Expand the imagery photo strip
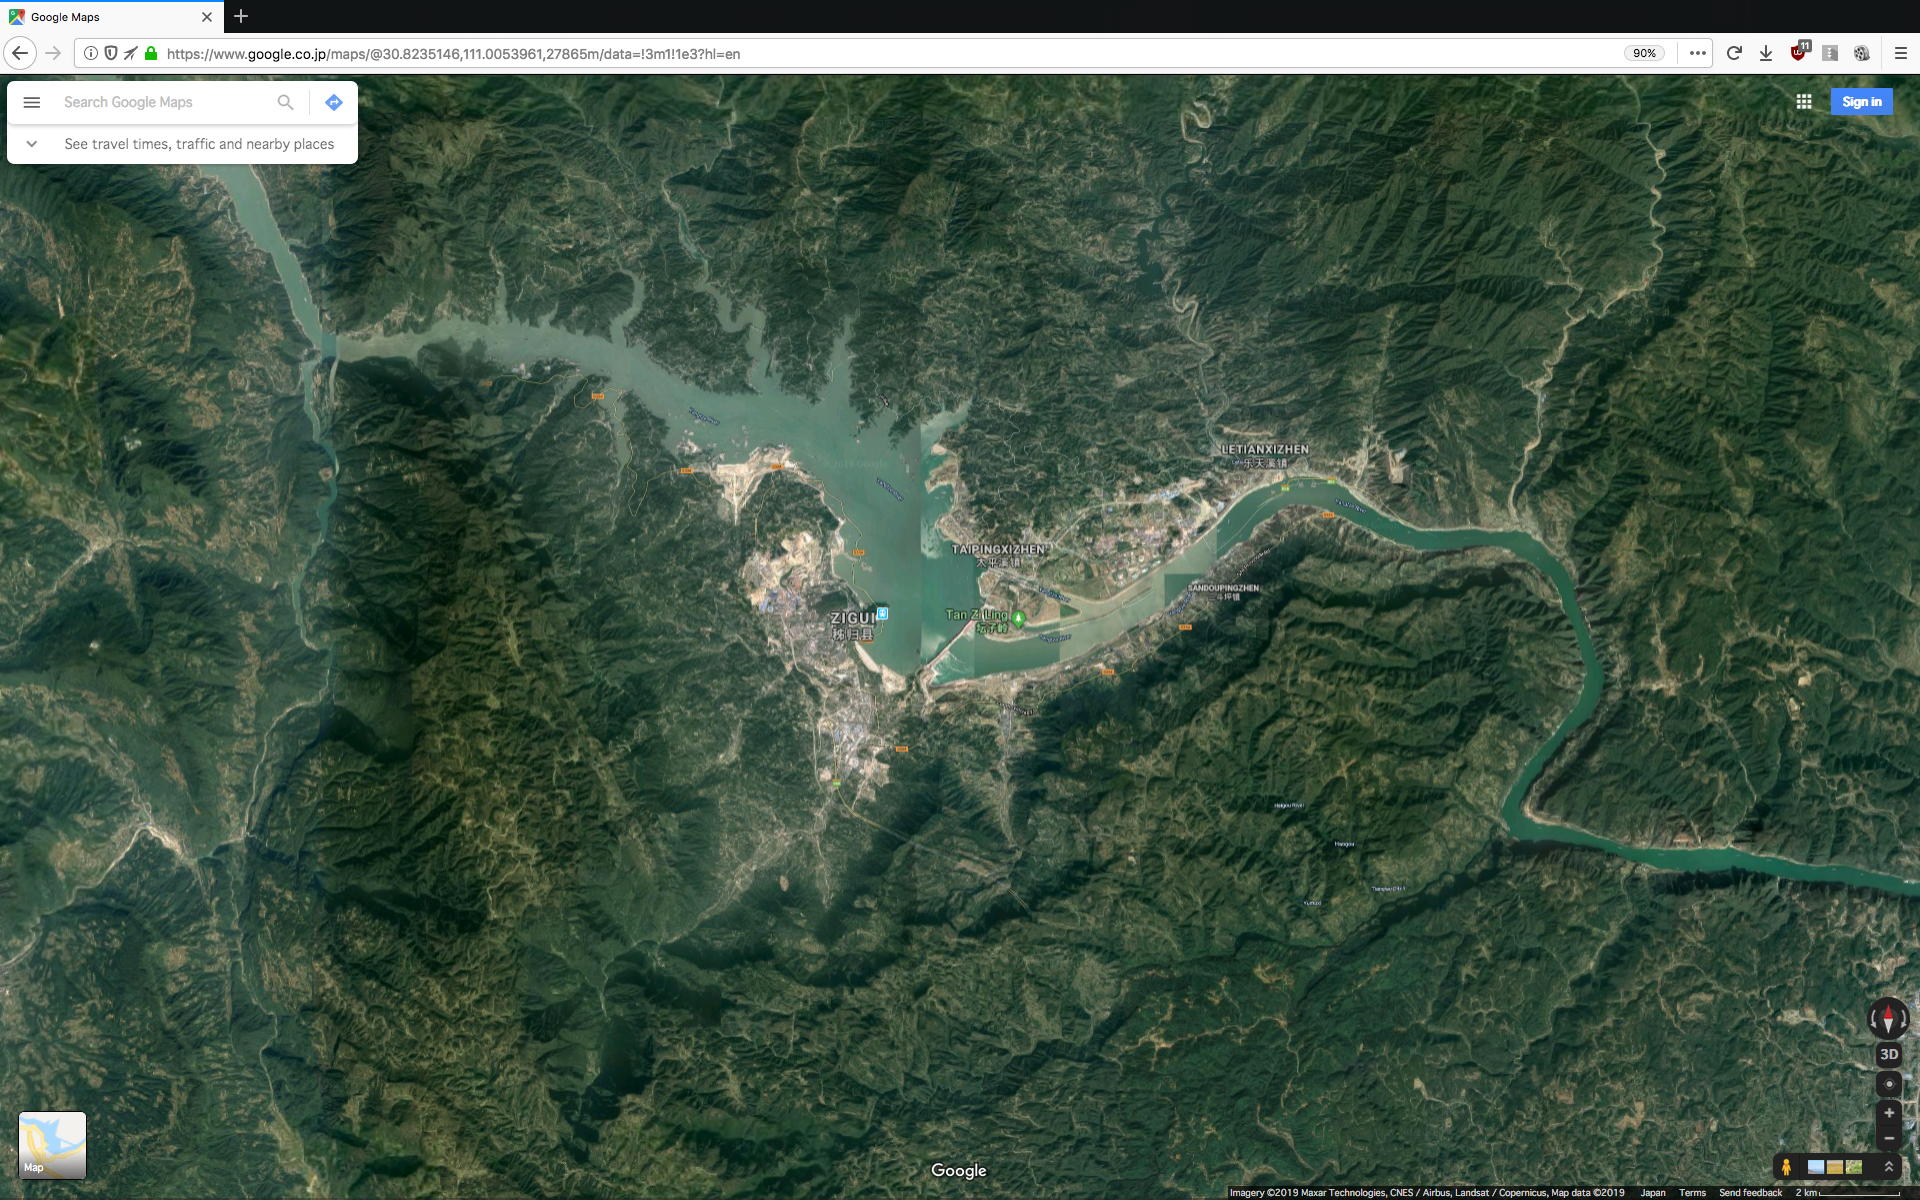The height and width of the screenshot is (1200, 1920). pos(1888,1167)
